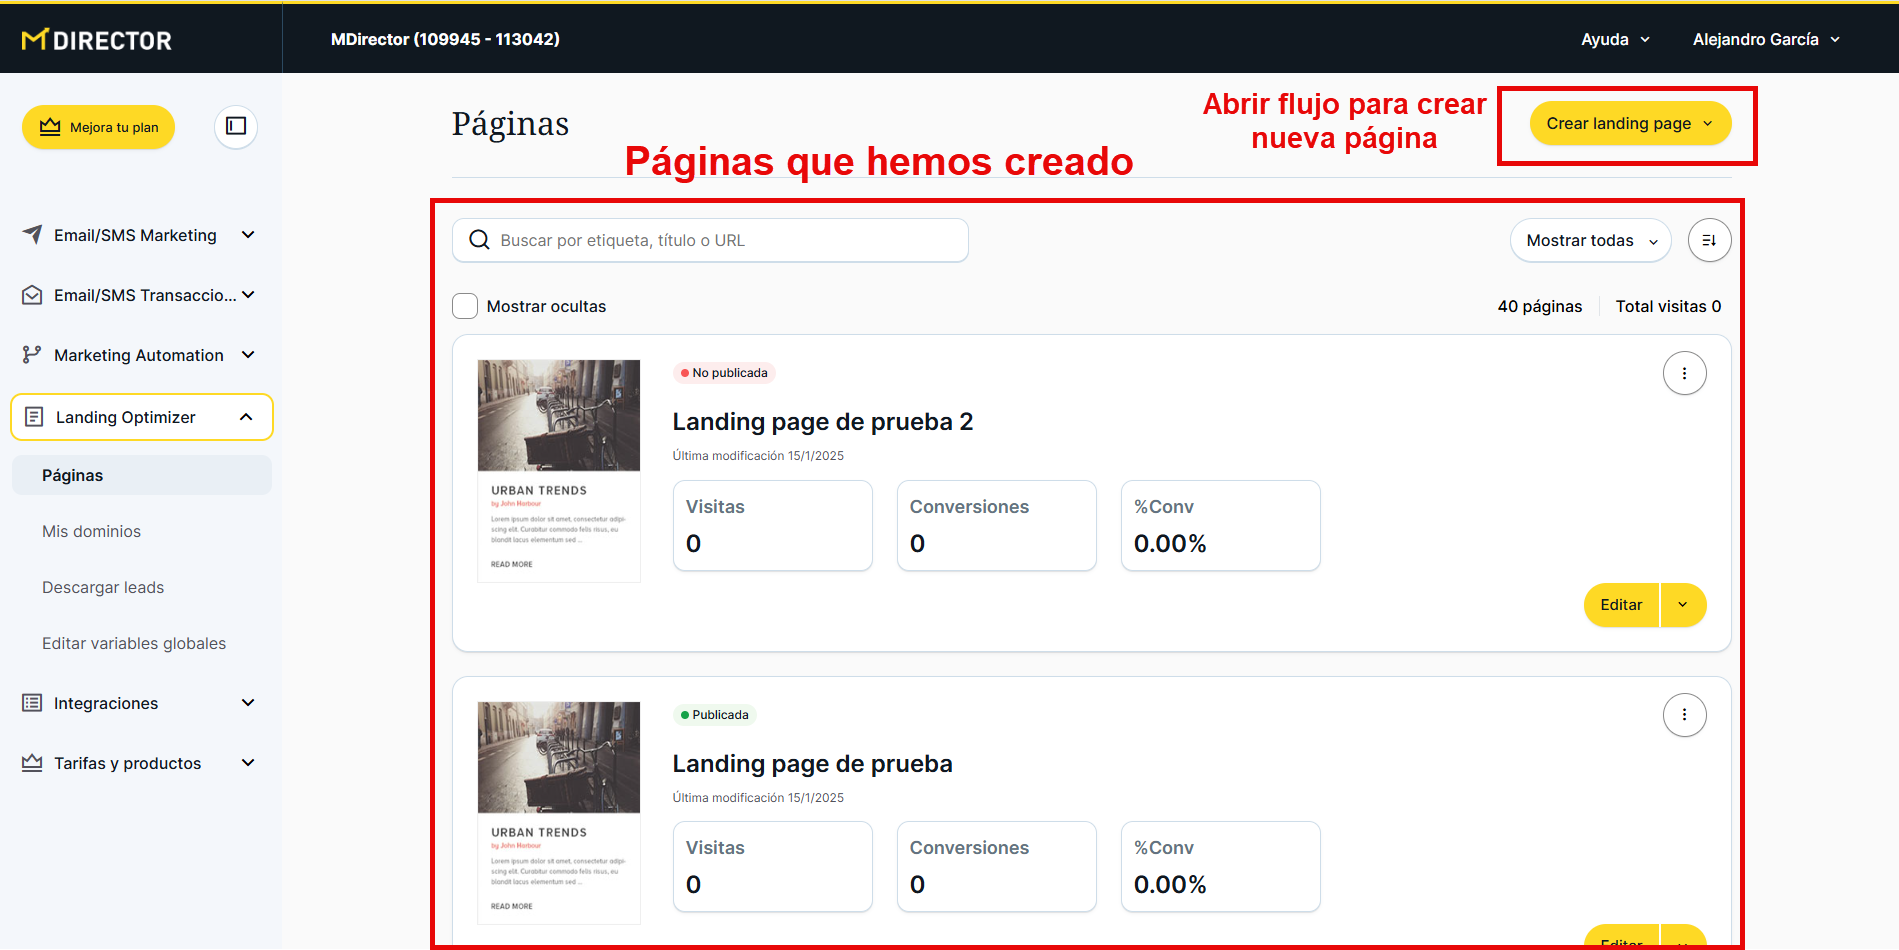This screenshot has height=950, width=1899.
Task: Click the sort order icon button
Action: pyautogui.click(x=1709, y=240)
